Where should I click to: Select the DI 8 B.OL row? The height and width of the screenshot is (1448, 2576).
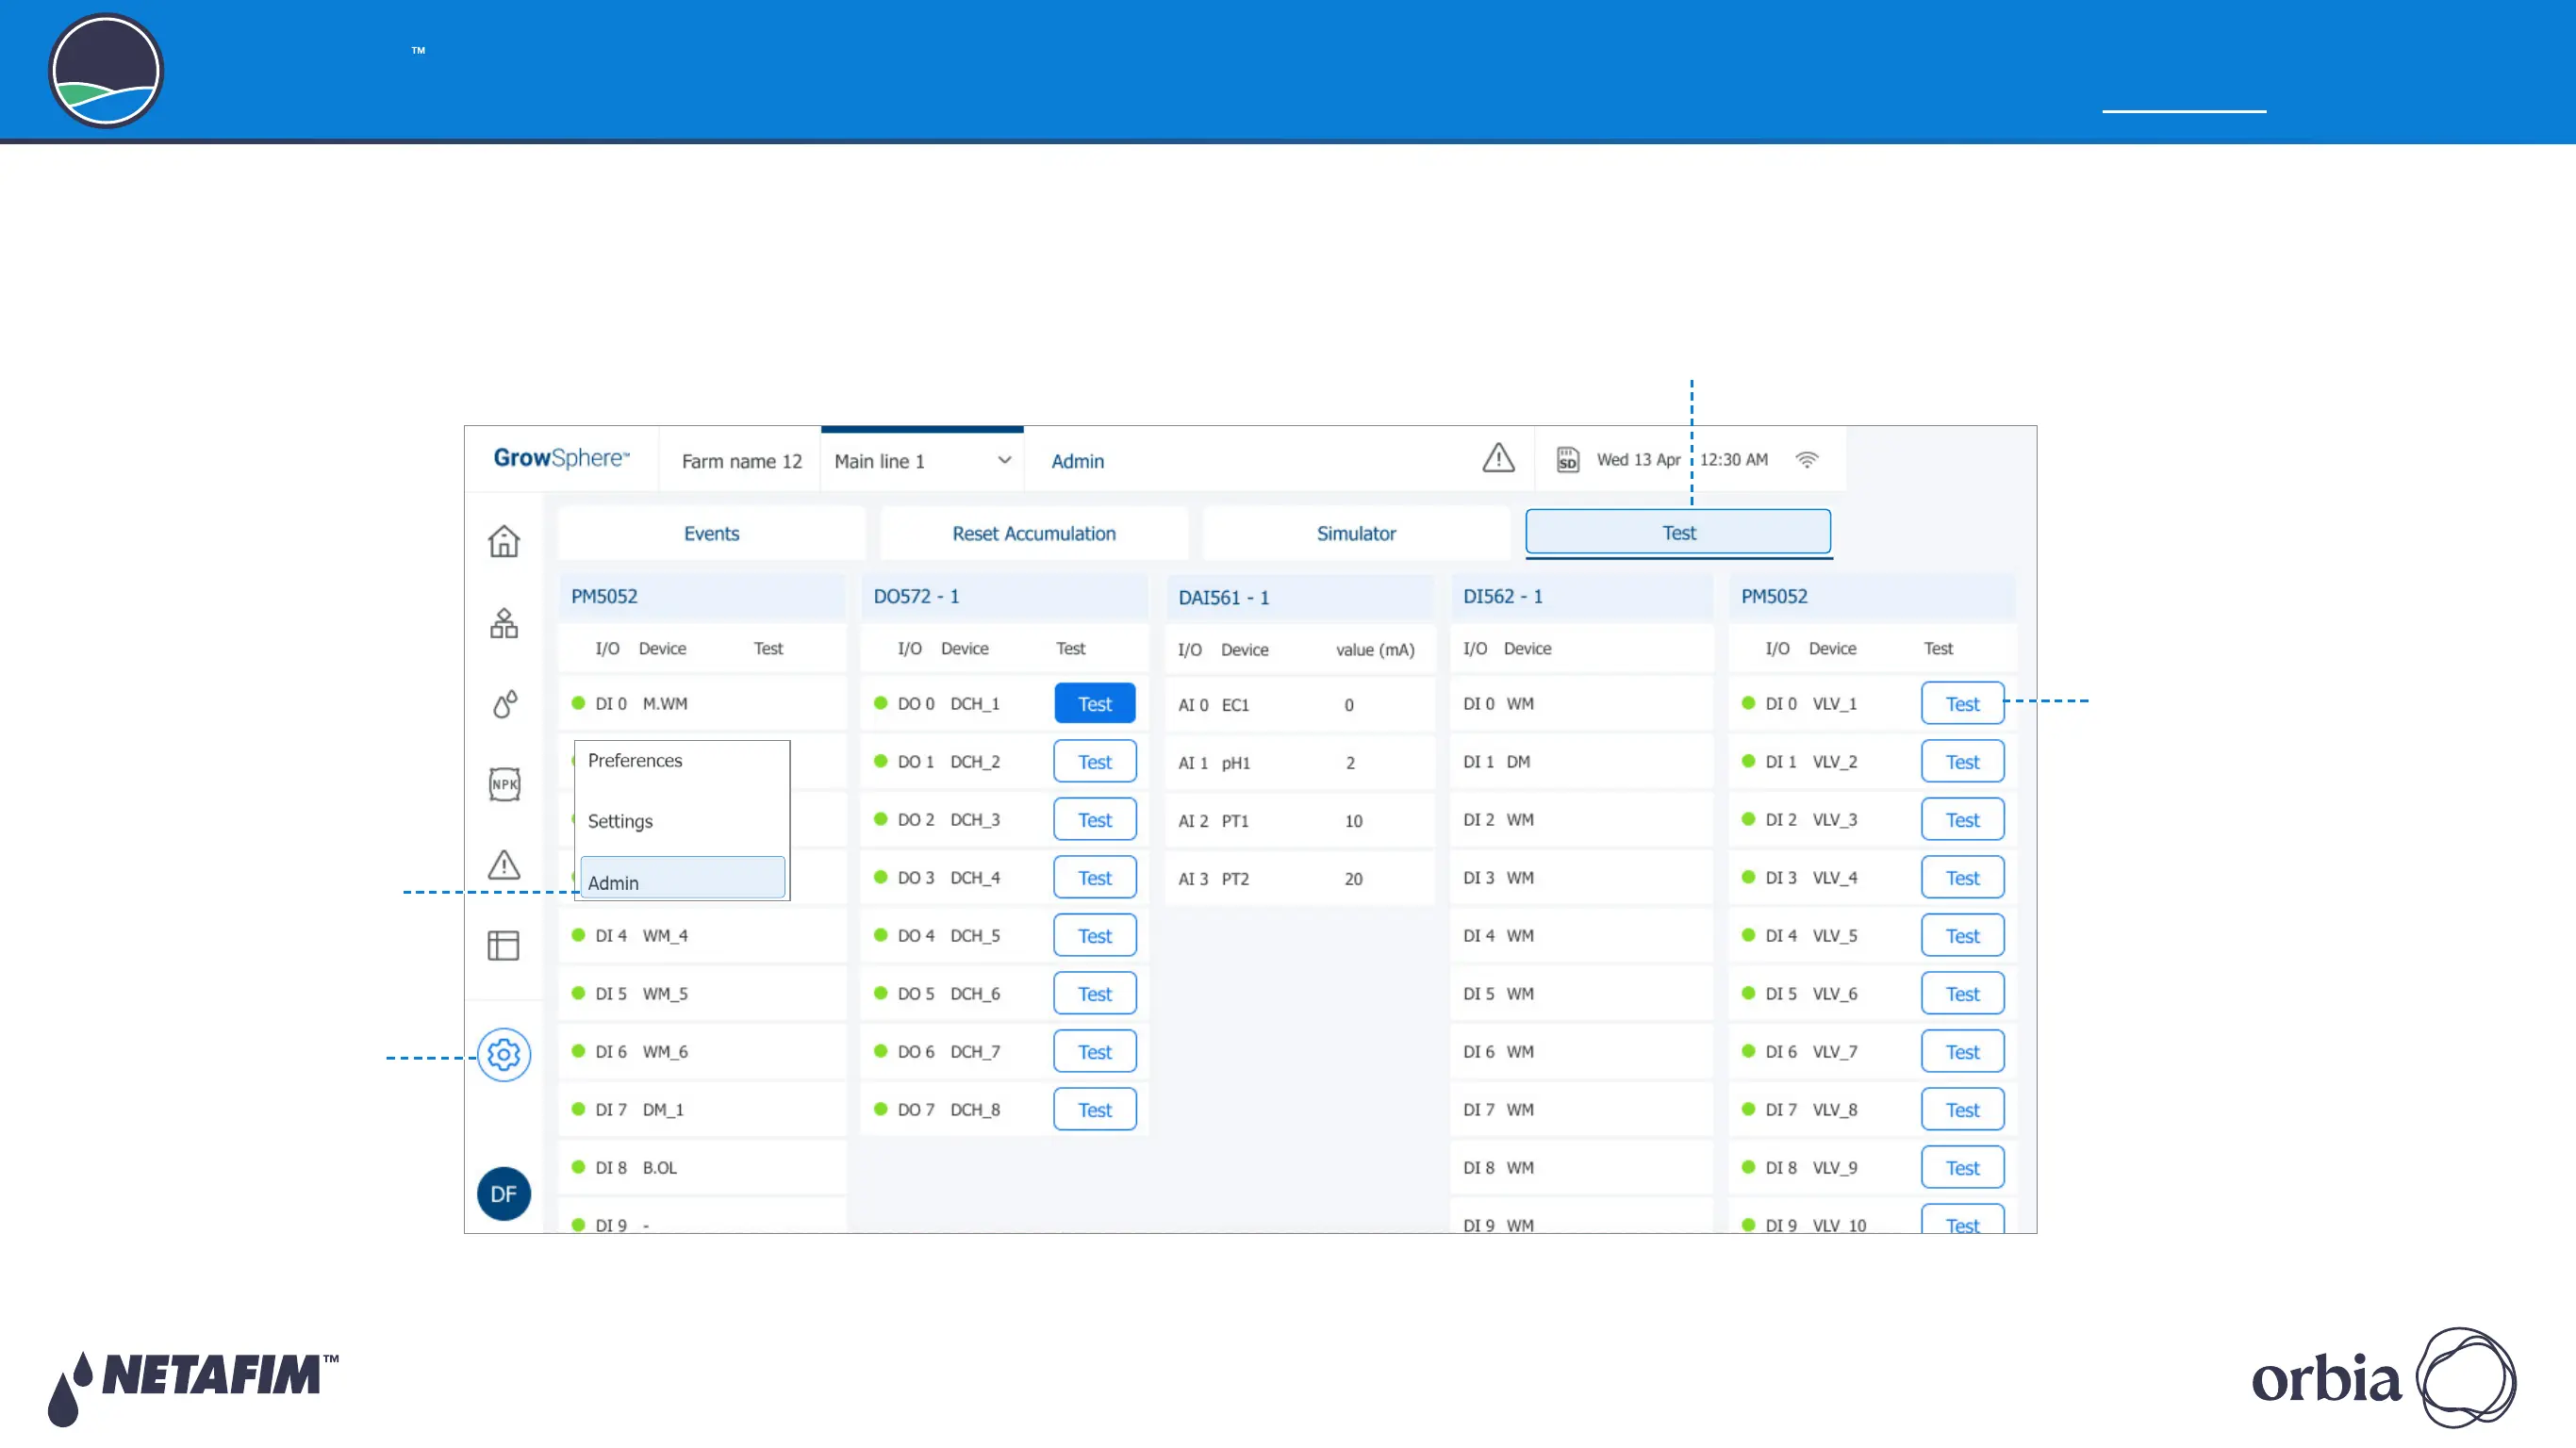click(702, 1168)
